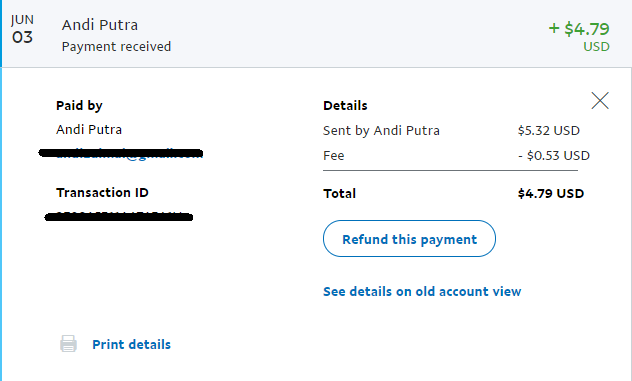Collapse the Andi Putra transaction header row
Image resolution: width=632 pixels, height=381 pixels.
pos(316,33)
